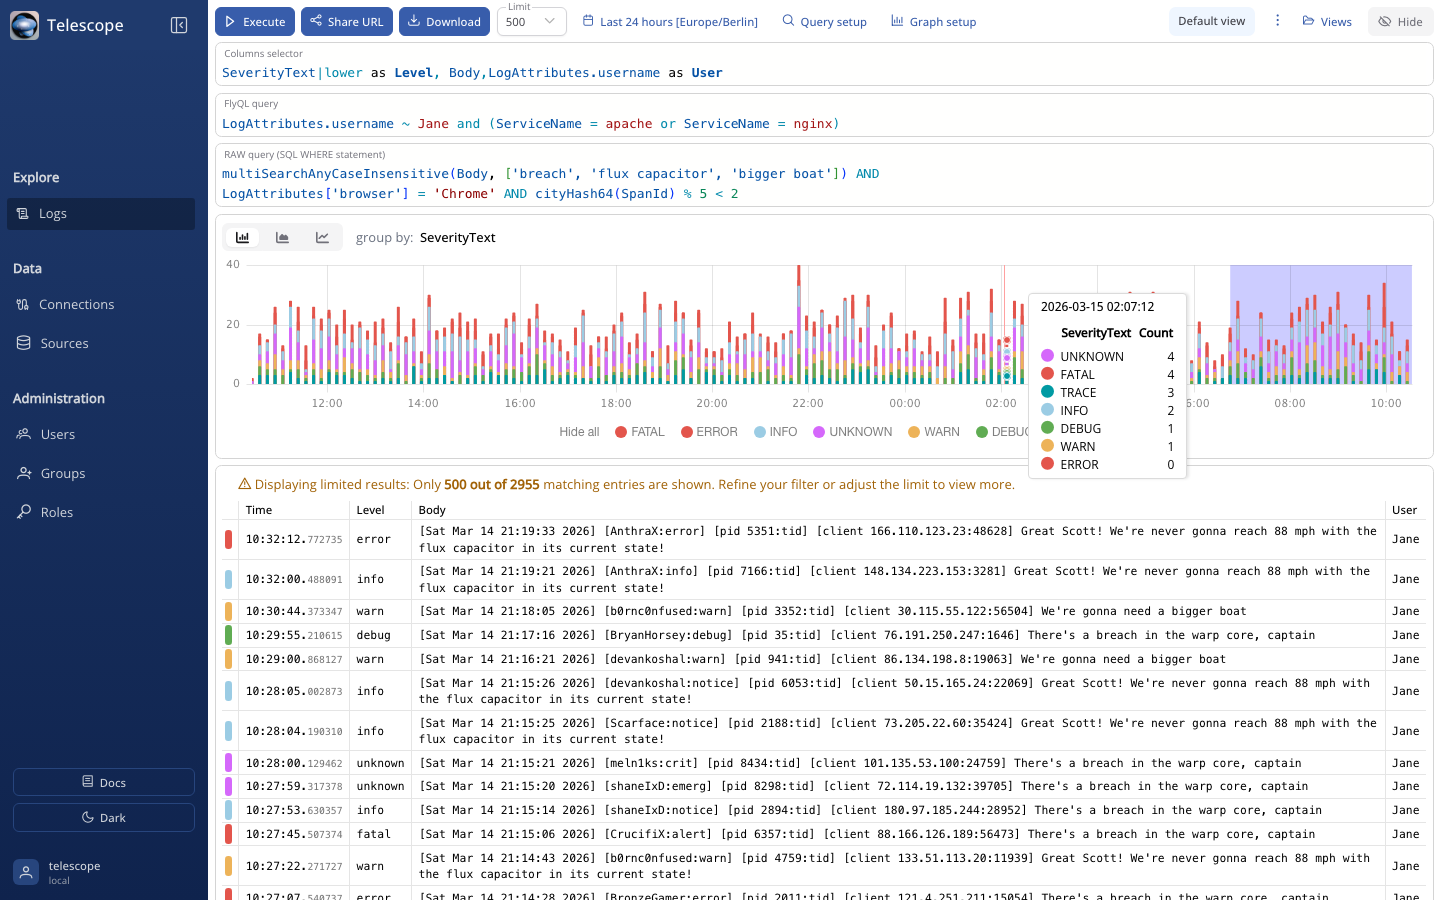
Task: Toggle DEBUG series in chart legend
Action: coord(1003,432)
